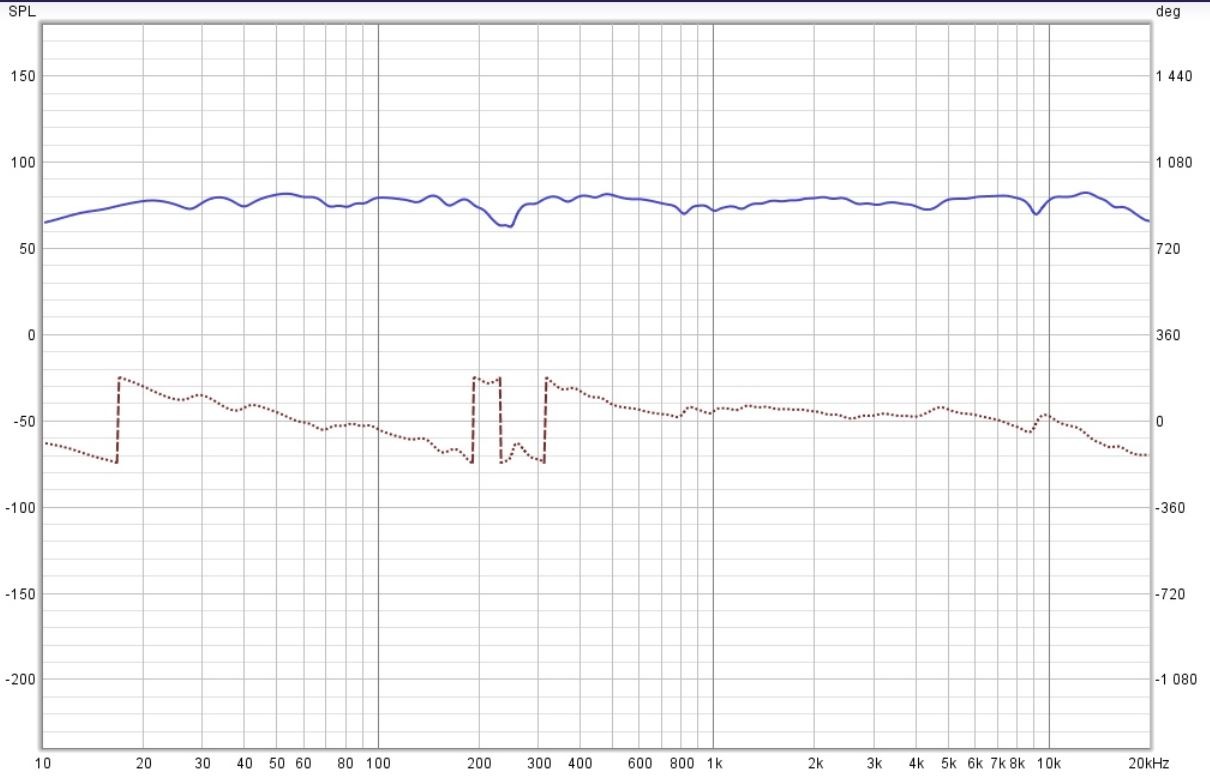The image size is (1210, 781).
Task: Choose the 10k frequency axis label
Action: pyautogui.click(x=1049, y=764)
